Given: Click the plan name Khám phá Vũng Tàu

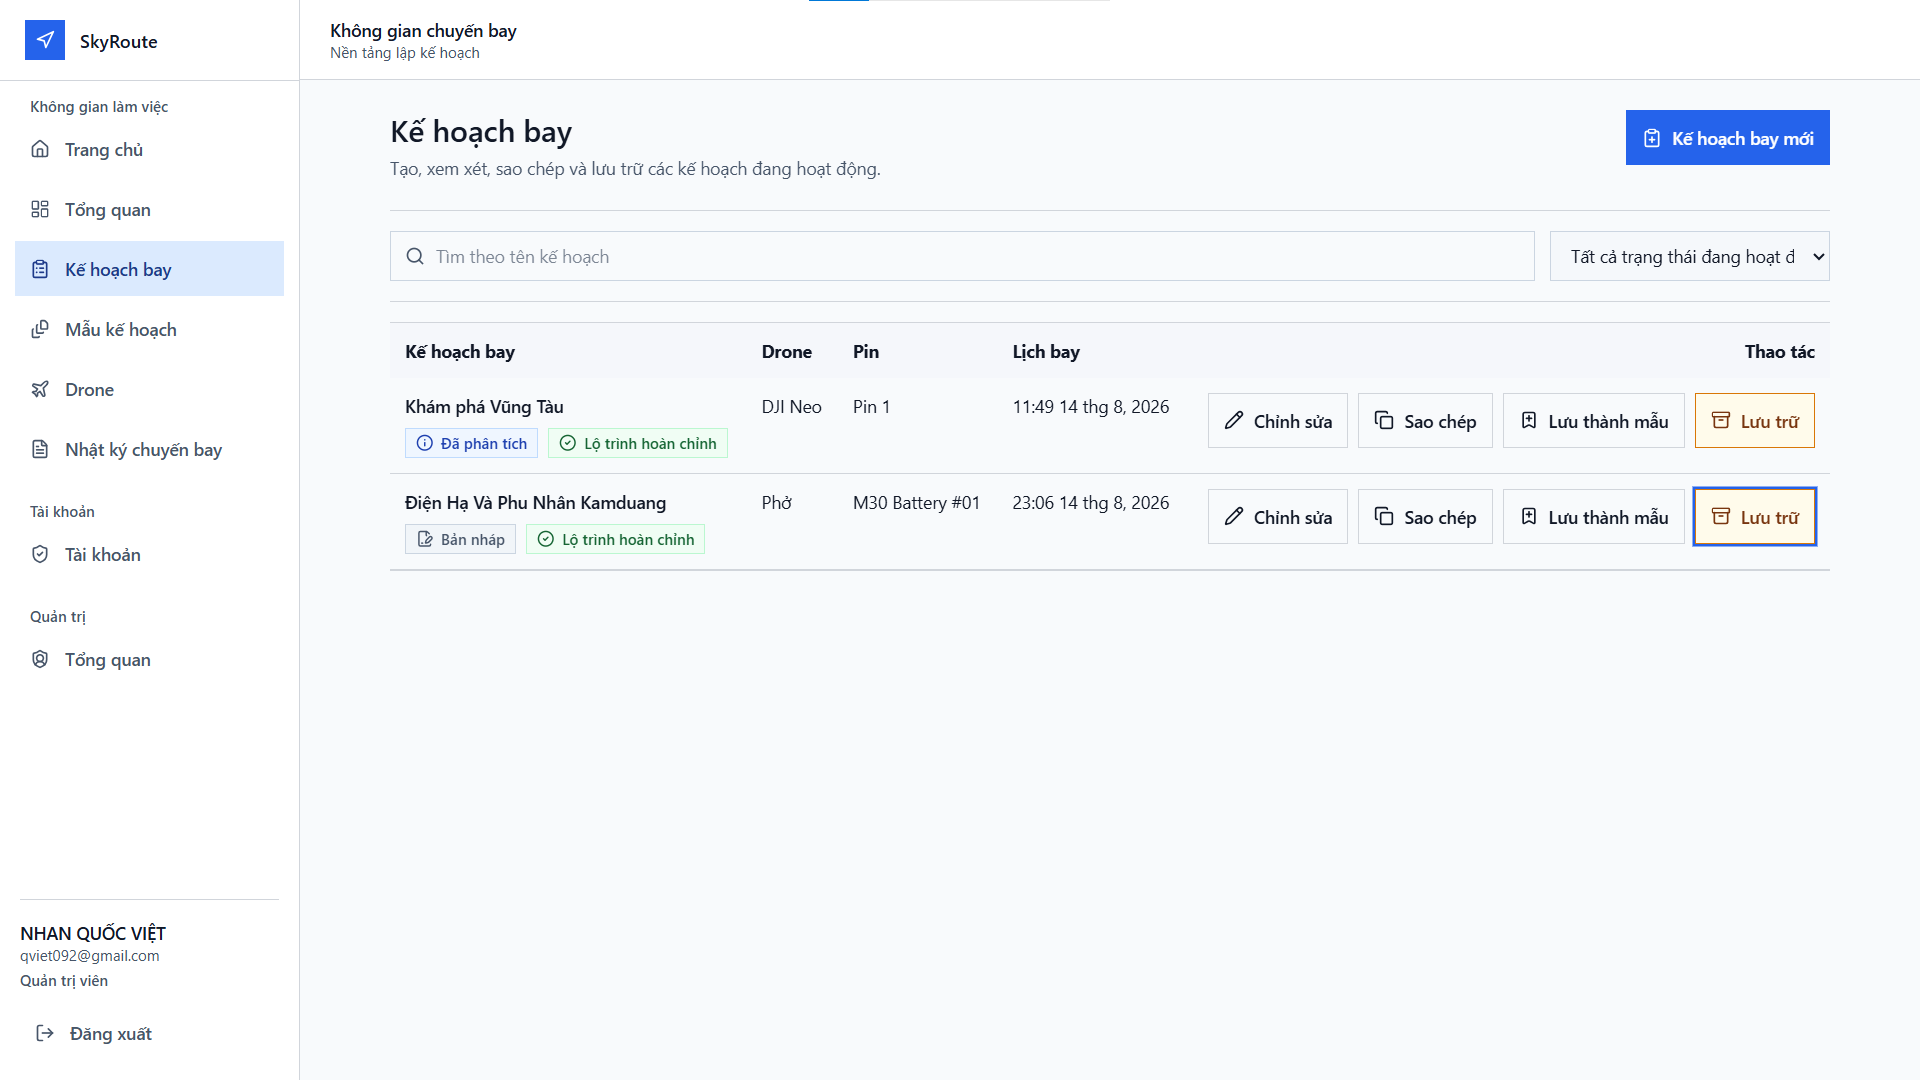Looking at the screenshot, I should click(484, 406).
